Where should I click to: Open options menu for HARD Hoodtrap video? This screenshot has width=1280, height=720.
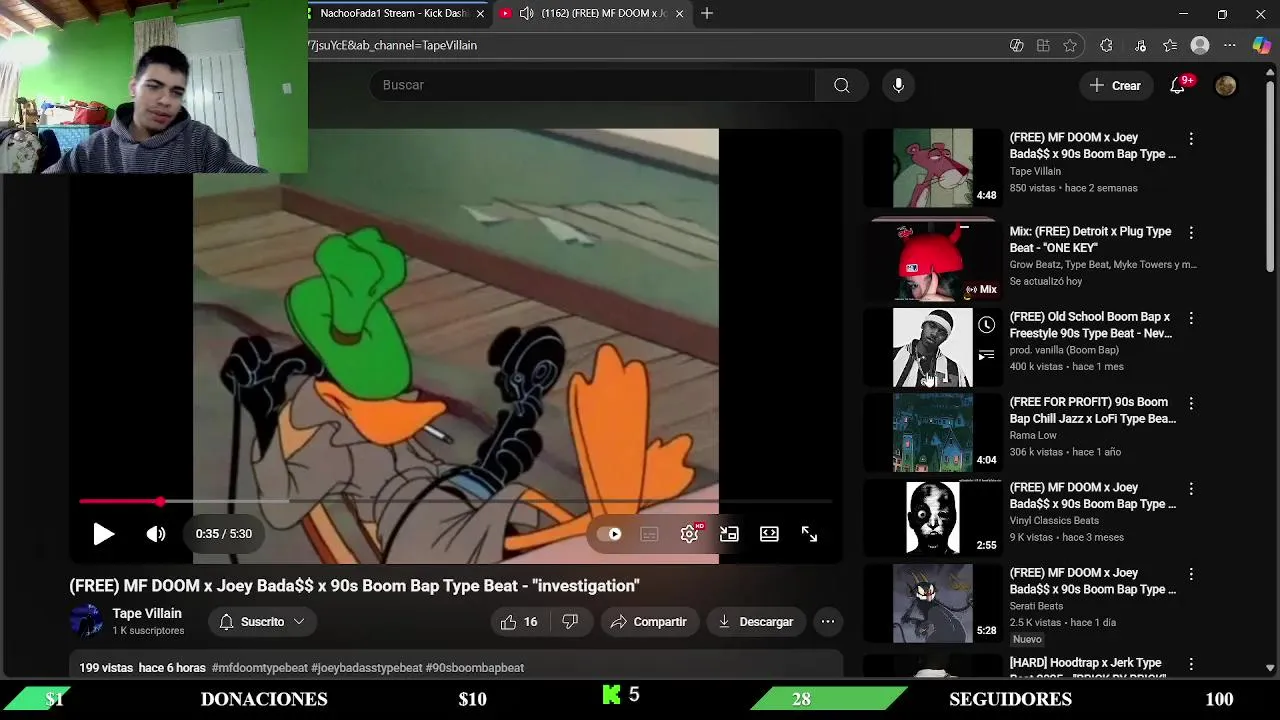pos(1190,665)
